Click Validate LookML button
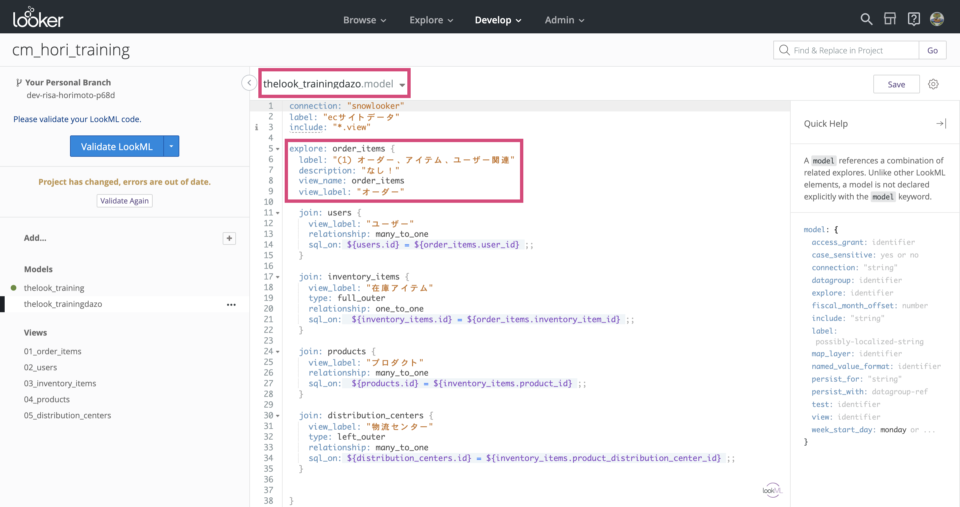Screen dimensions: 960x507 (116, 146)
